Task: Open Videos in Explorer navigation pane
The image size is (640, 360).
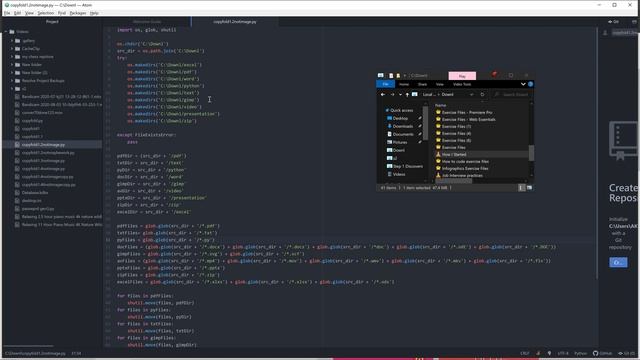Action: [x=399, y=174]
